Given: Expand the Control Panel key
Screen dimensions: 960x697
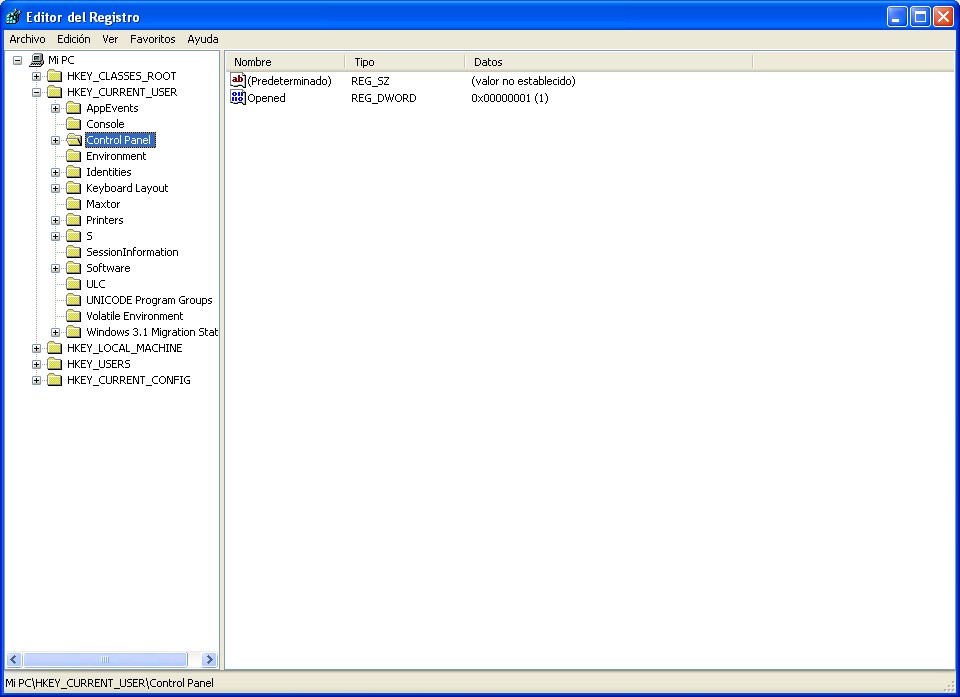Looking at the screenshot, I should point(56,140).
